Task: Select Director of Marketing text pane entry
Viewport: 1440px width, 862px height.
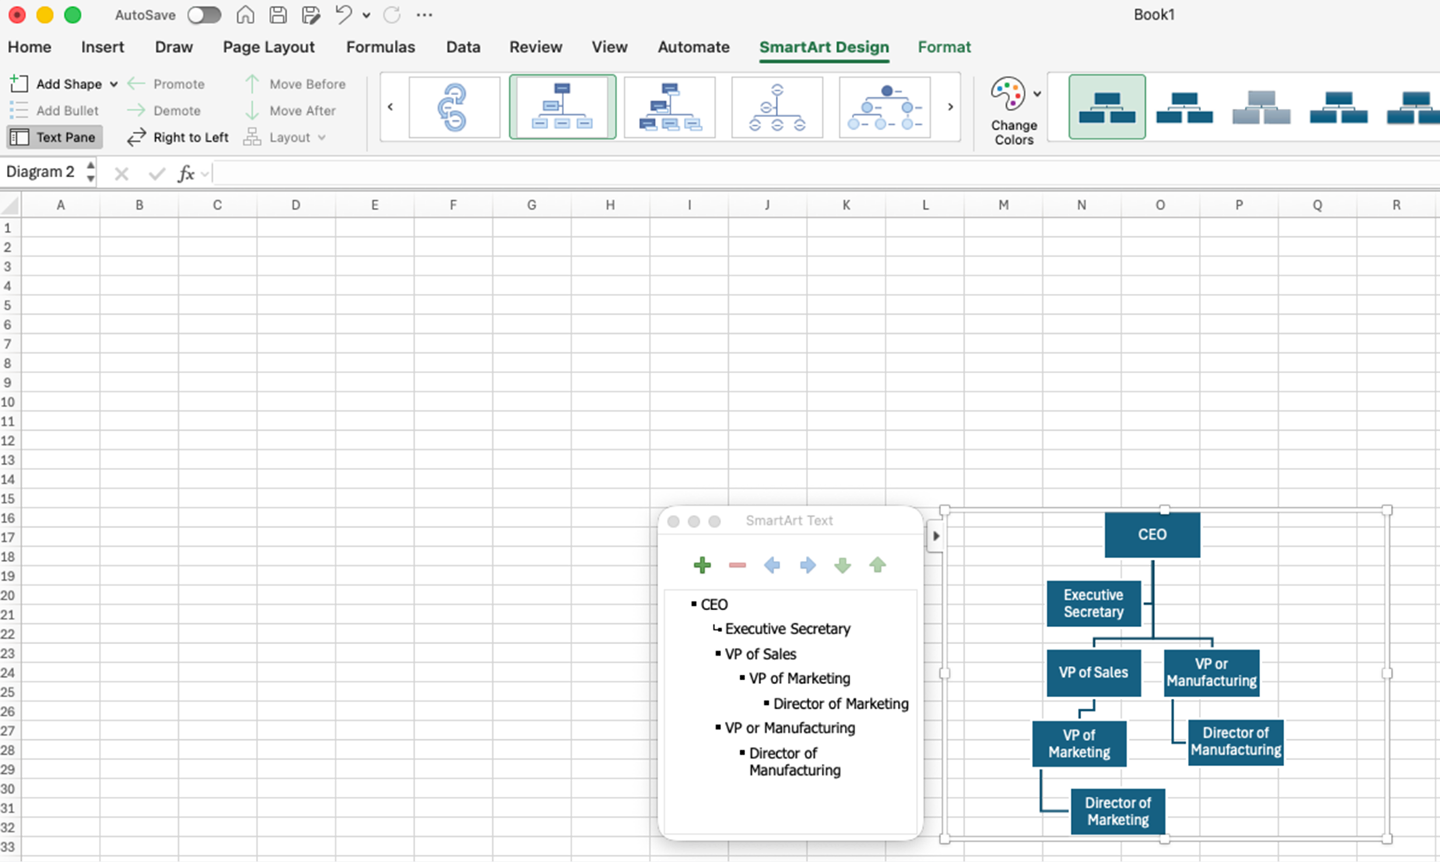Action: click(x=841, y=704)
